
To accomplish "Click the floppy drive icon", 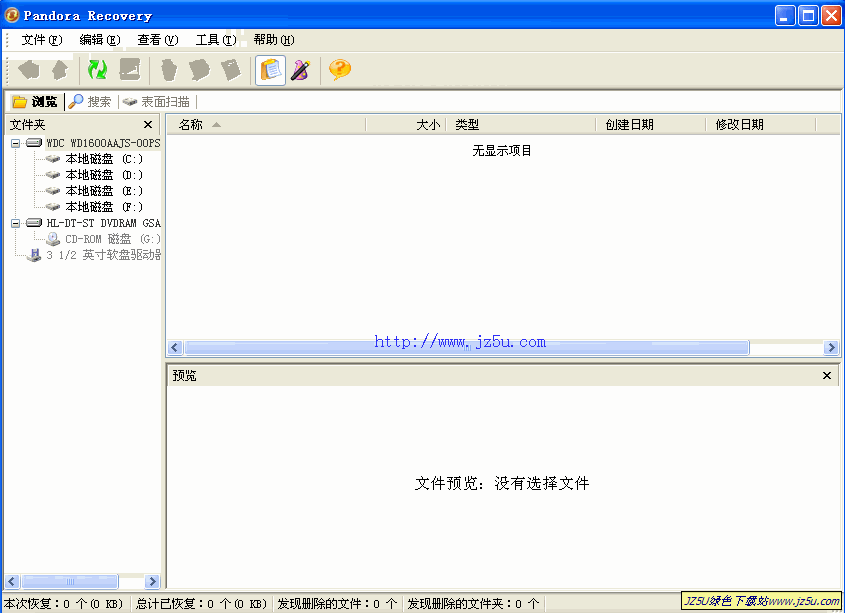I will (x=33, y=255).
